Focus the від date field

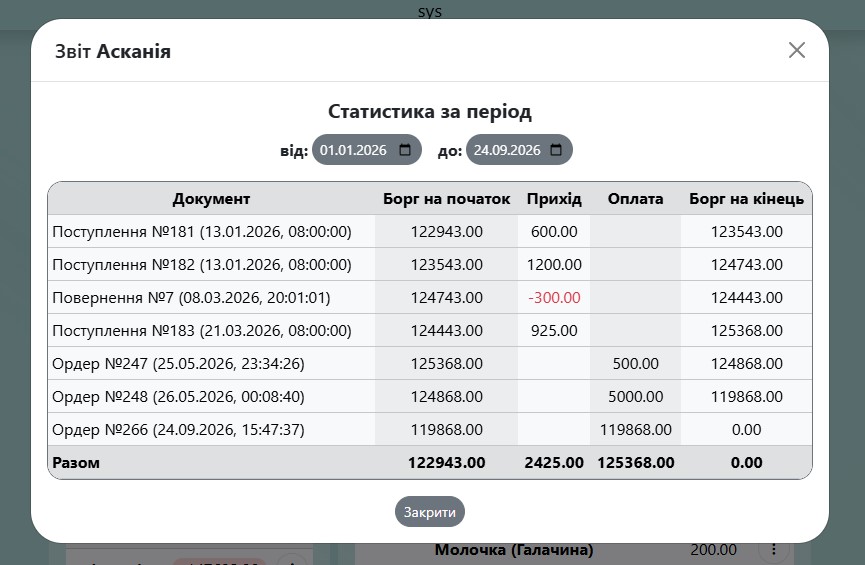click(367, 150)
